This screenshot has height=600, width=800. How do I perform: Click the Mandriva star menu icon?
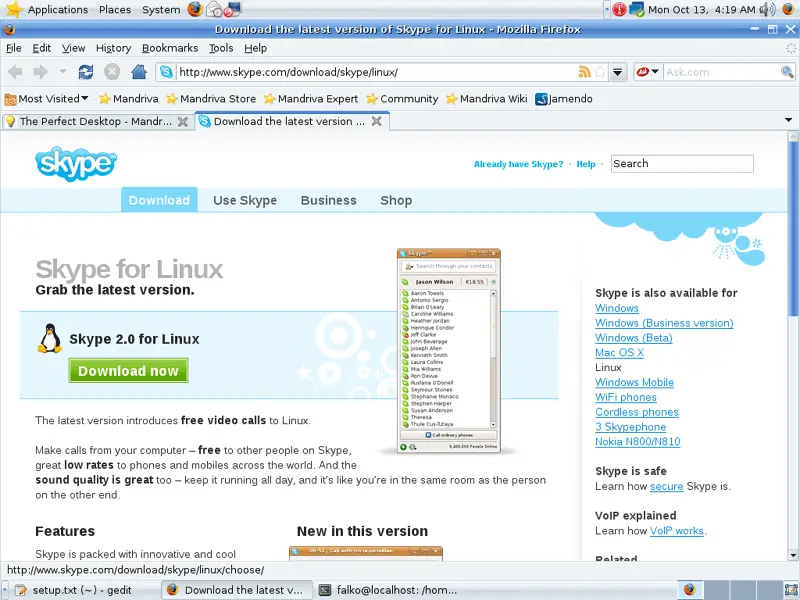[x=14, y=9]
